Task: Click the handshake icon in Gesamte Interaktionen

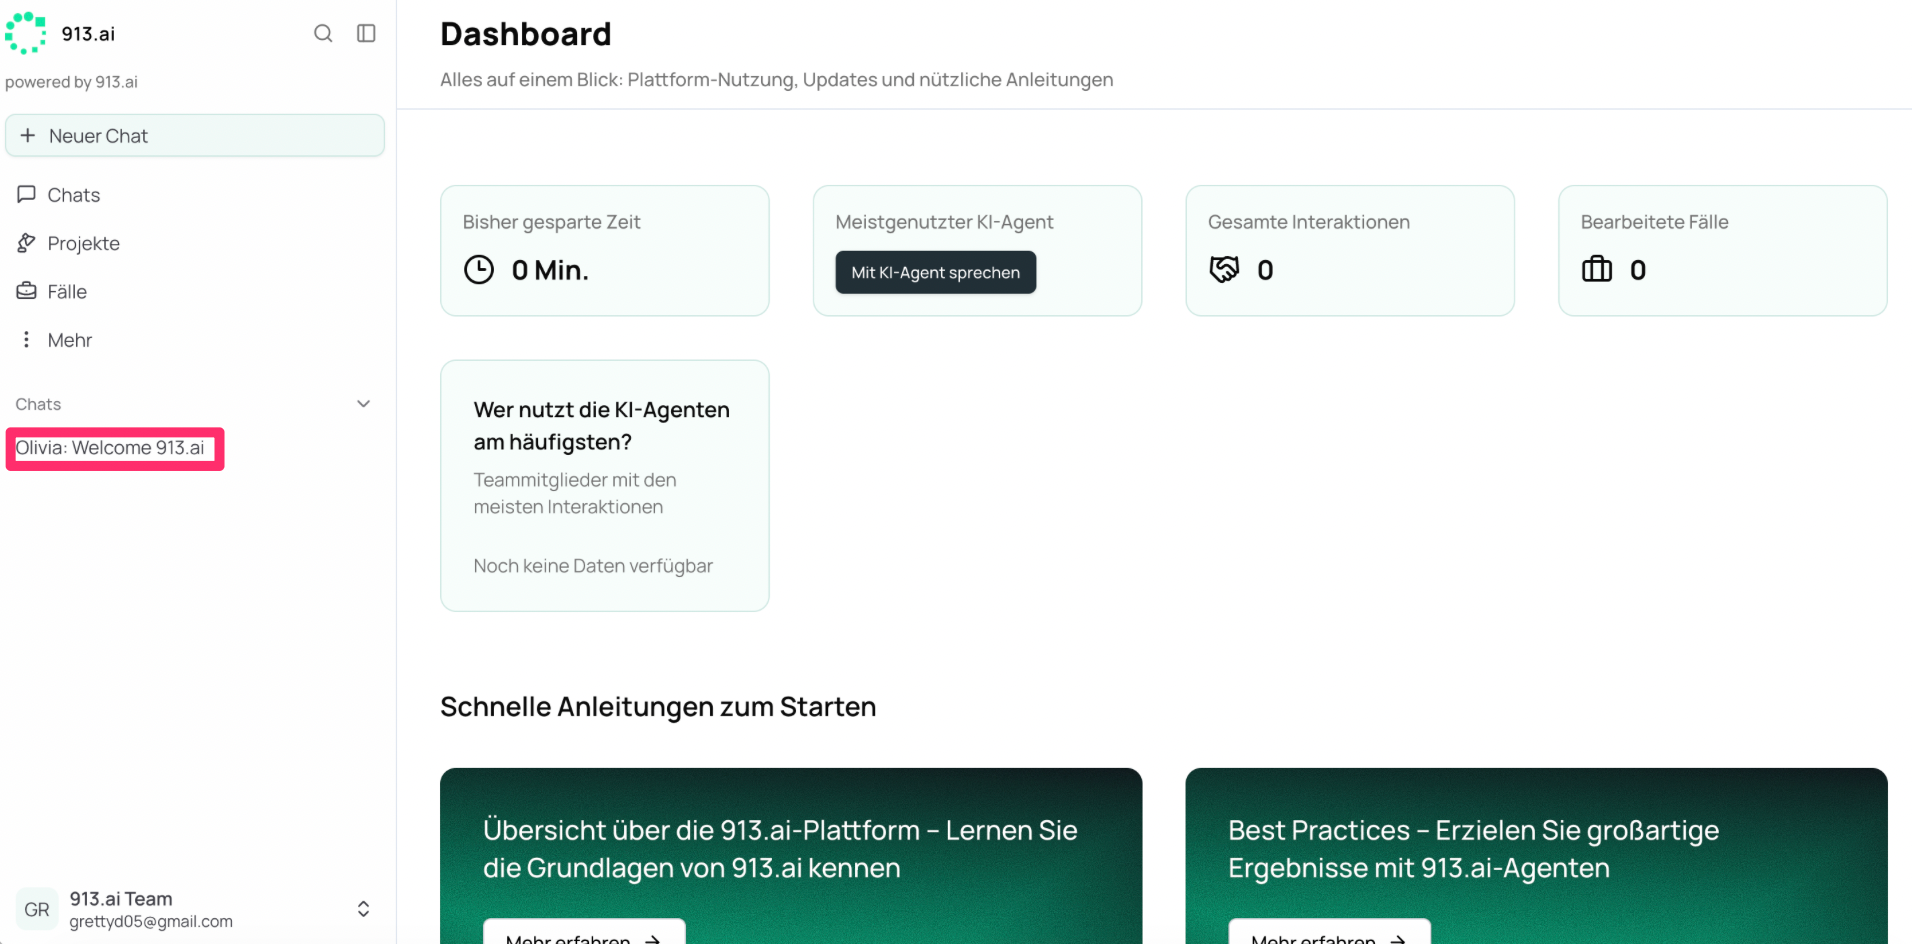Action: click(1224, 269)
